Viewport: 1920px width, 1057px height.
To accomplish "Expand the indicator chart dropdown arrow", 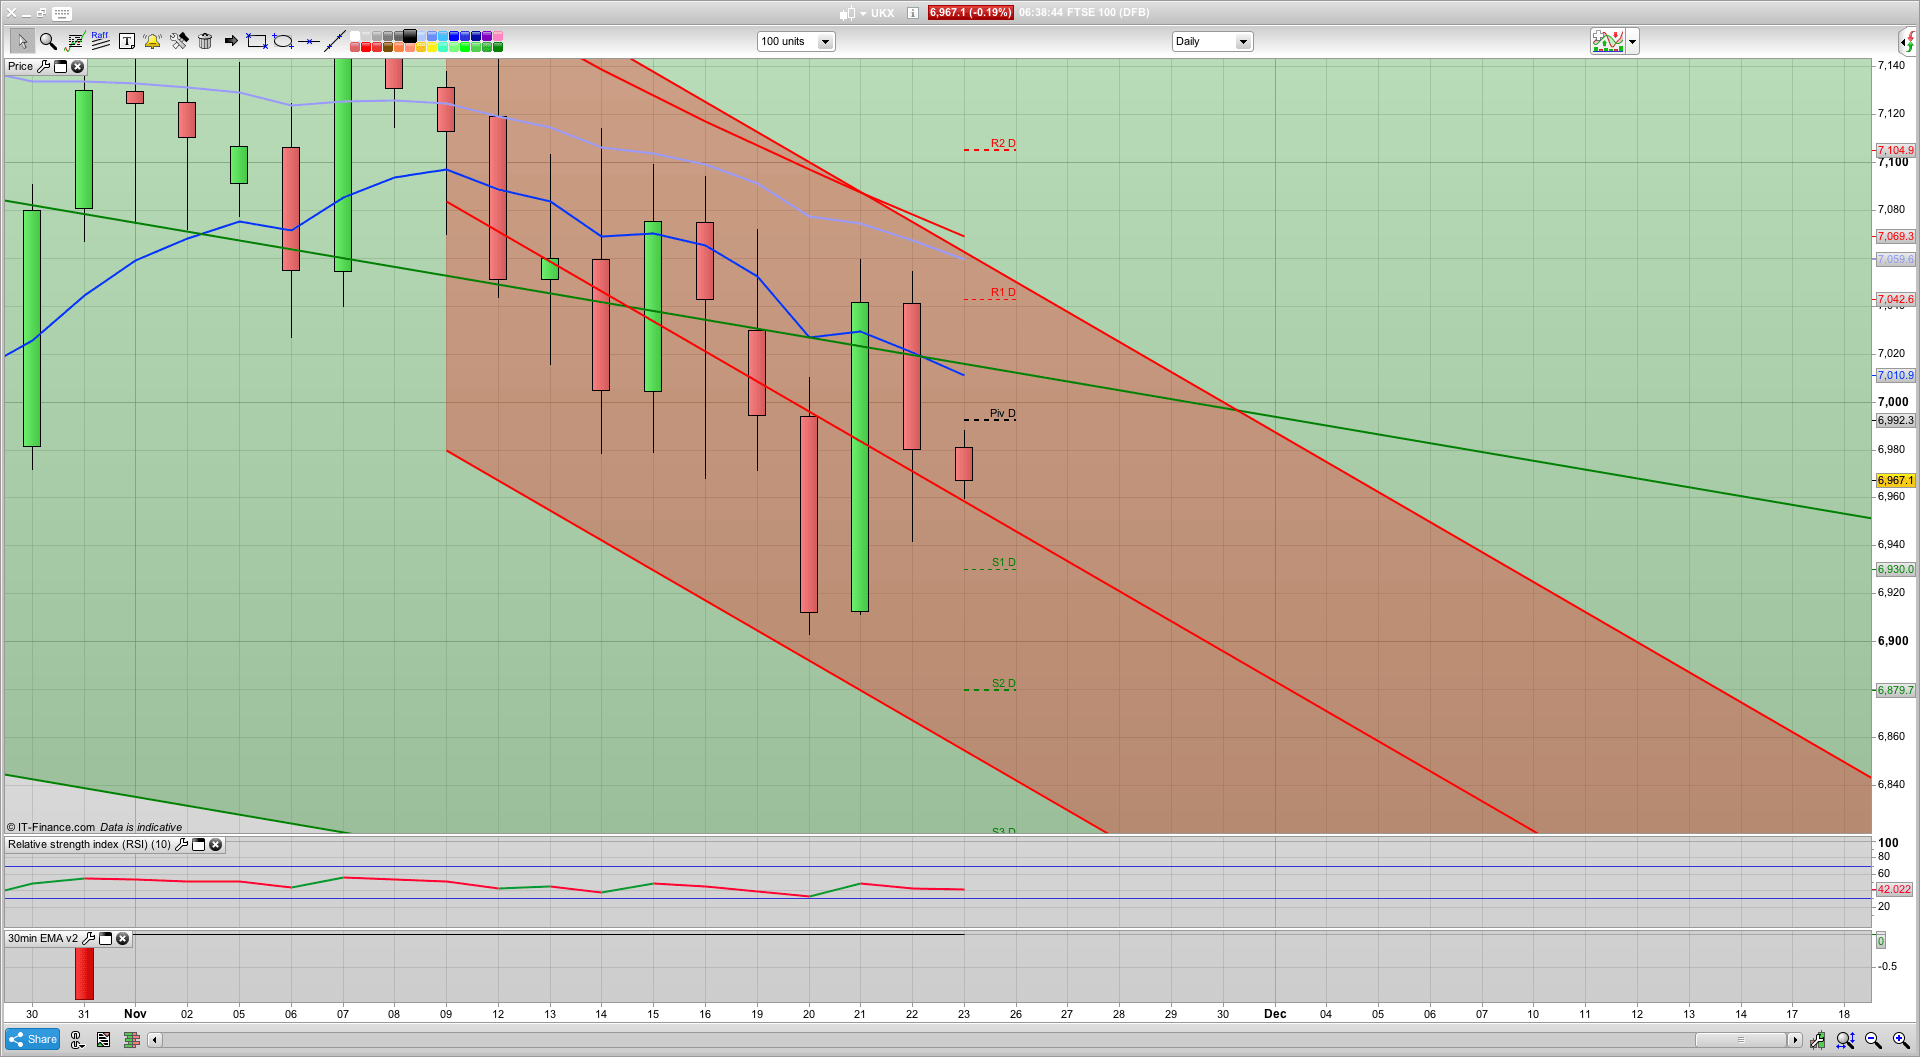I will [x=1632, y=41].
